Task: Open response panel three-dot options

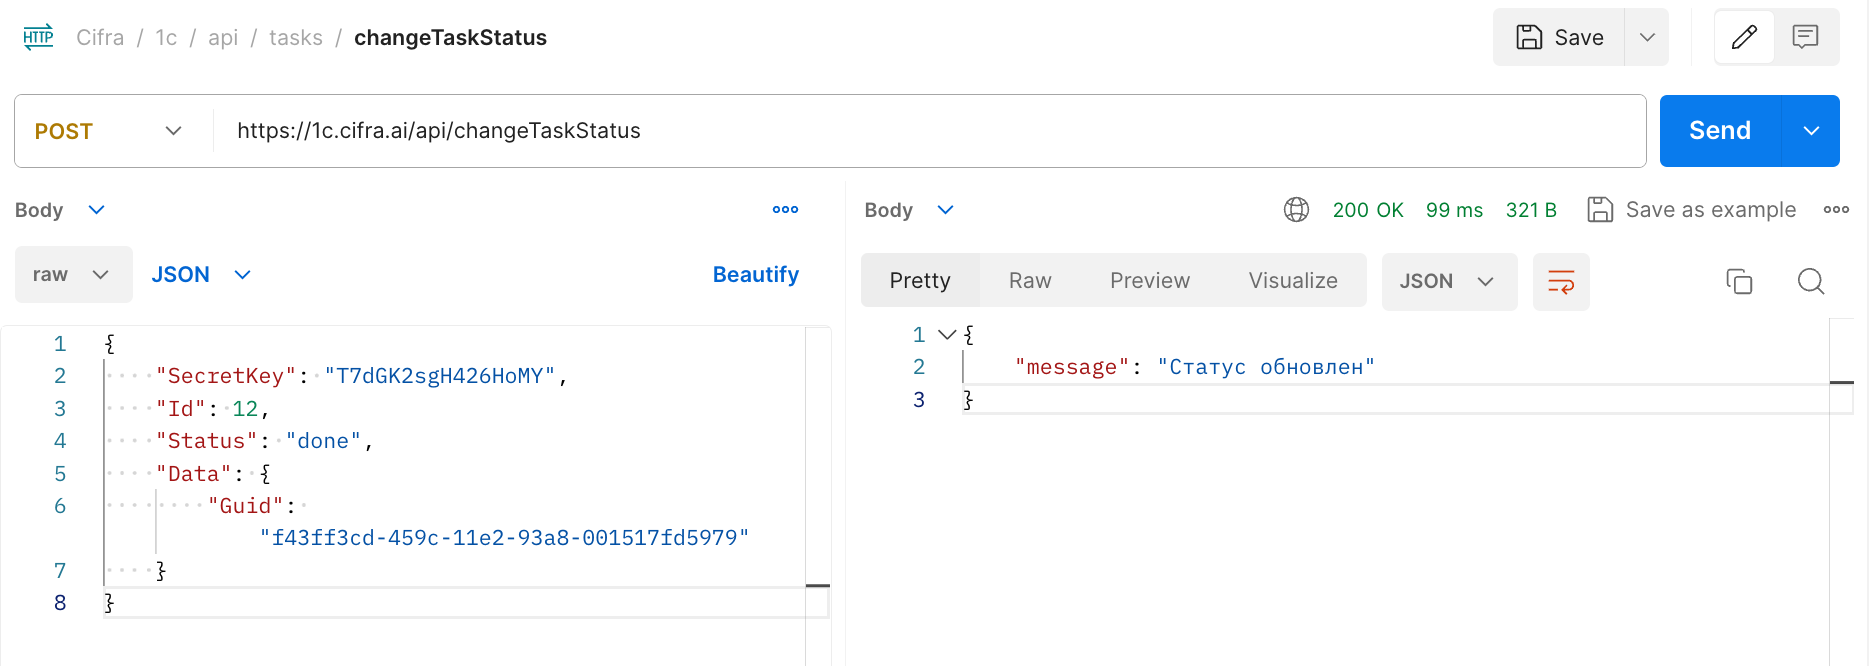Action: 1836,210
